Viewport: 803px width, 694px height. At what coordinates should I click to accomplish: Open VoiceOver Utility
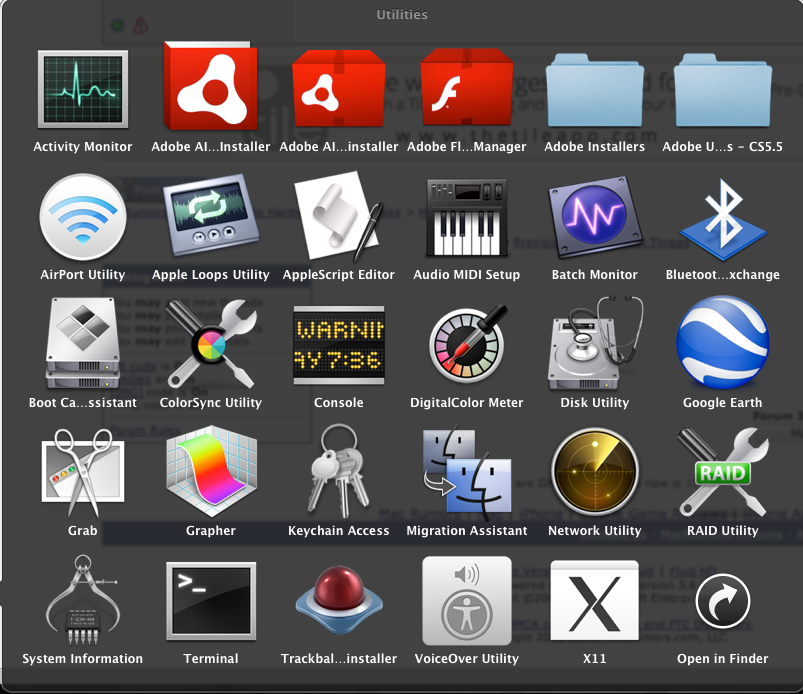[467, 601]
